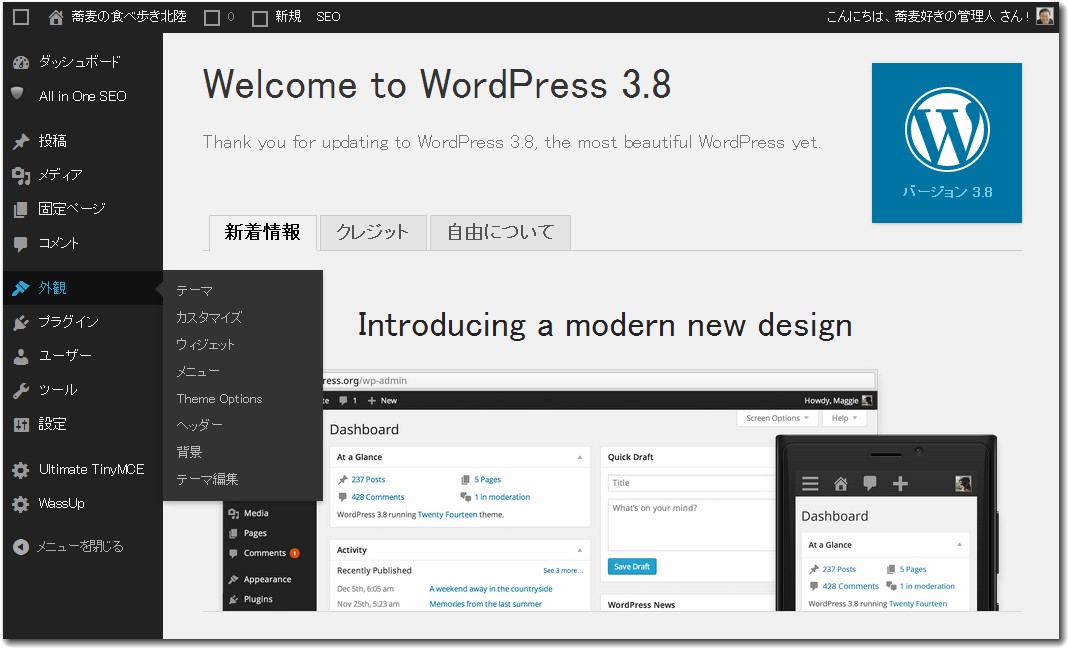Screen dimensions: 1068x648
Task: Open the ツール wrench icon
Action: (22, 390)
